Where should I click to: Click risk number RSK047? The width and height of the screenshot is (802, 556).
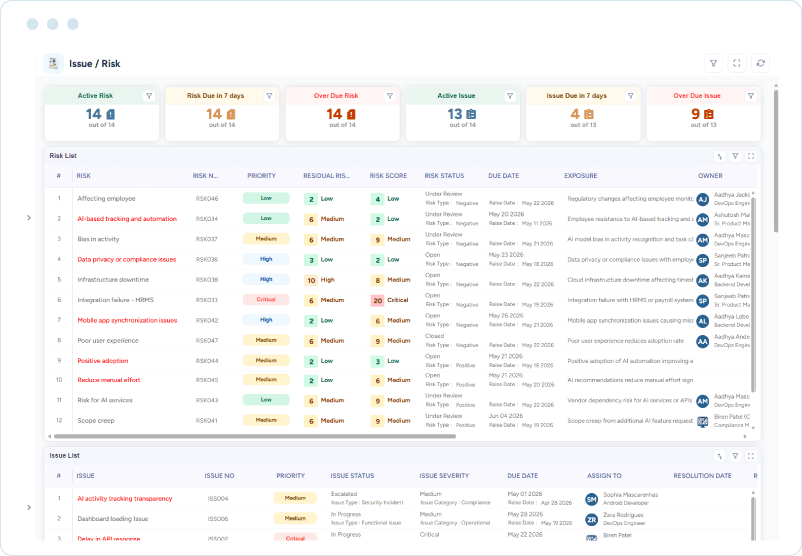[x=207, y=341]
